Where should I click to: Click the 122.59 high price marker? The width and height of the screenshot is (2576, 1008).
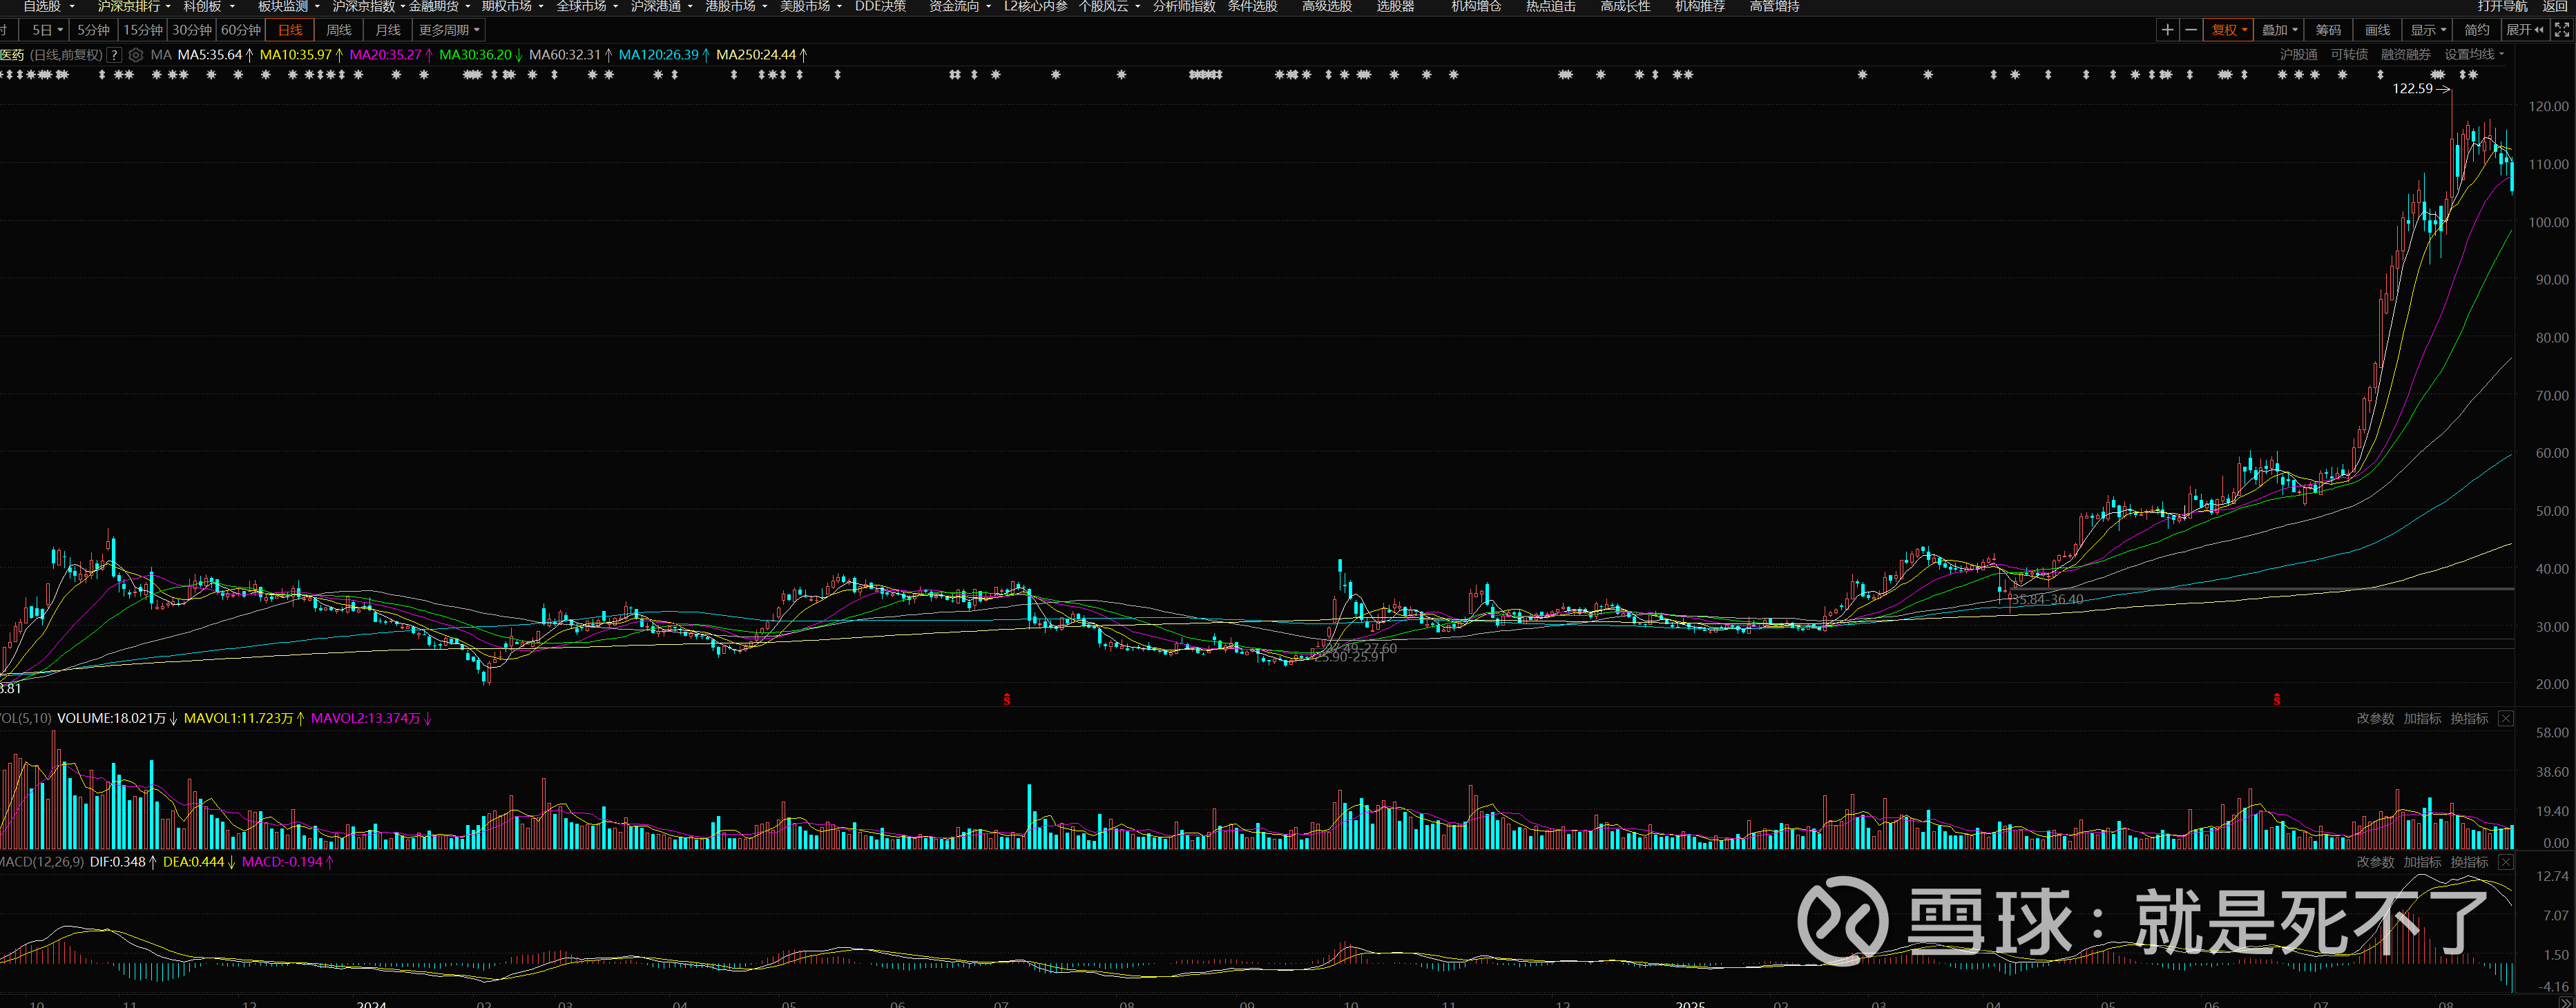(x=2412, y=89)
